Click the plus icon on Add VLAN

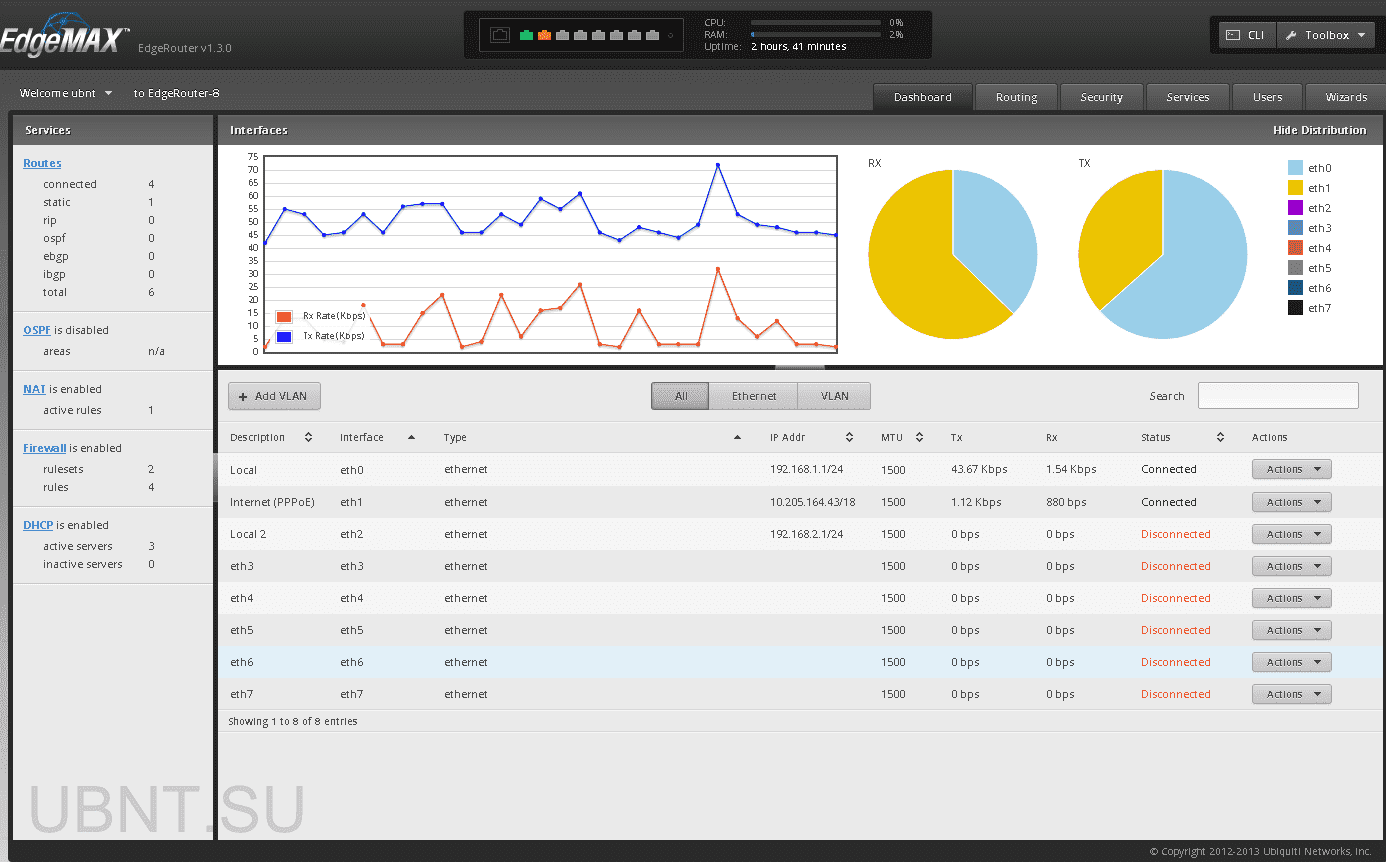[243, 396]
